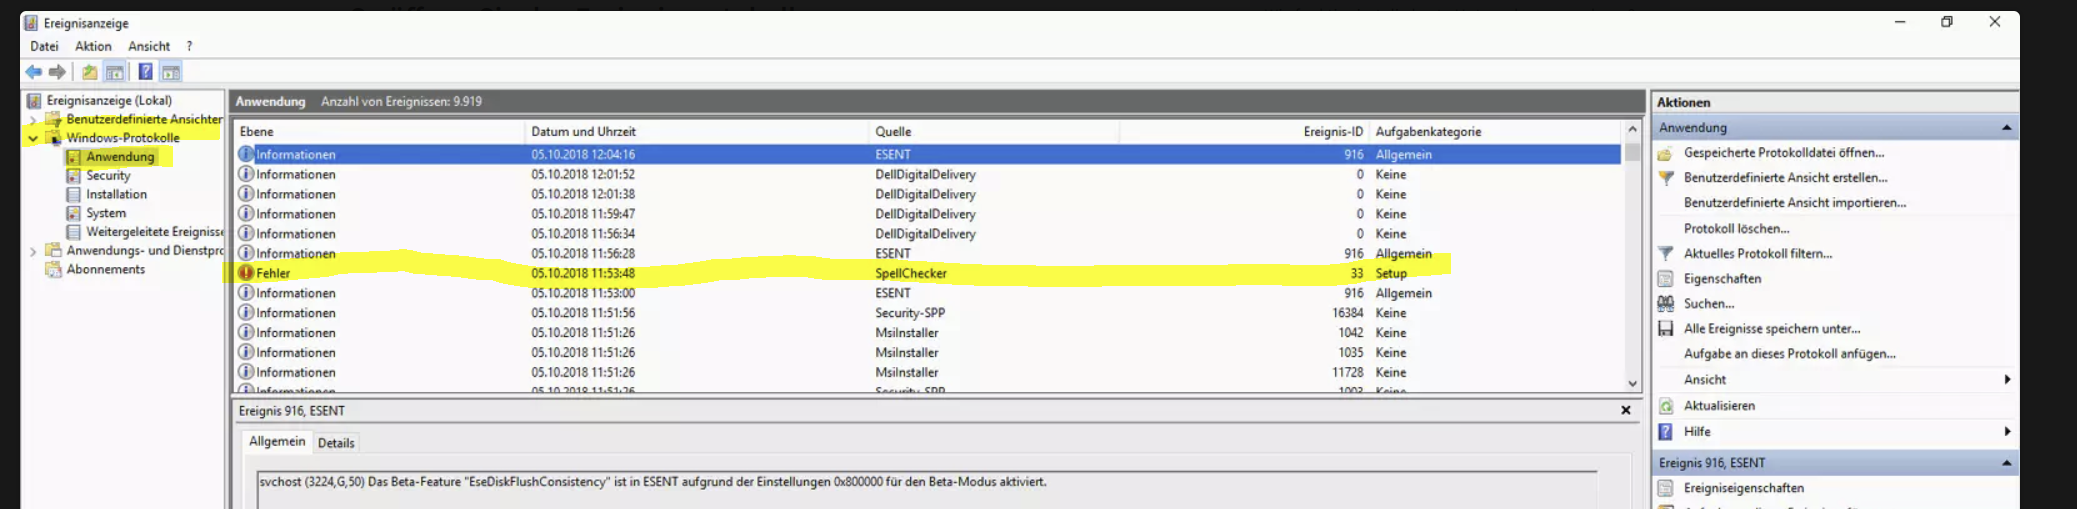Select MsiInstaller event 1035 row
Viewport: 2077px width, 509px height.
[x=928, y=352]
